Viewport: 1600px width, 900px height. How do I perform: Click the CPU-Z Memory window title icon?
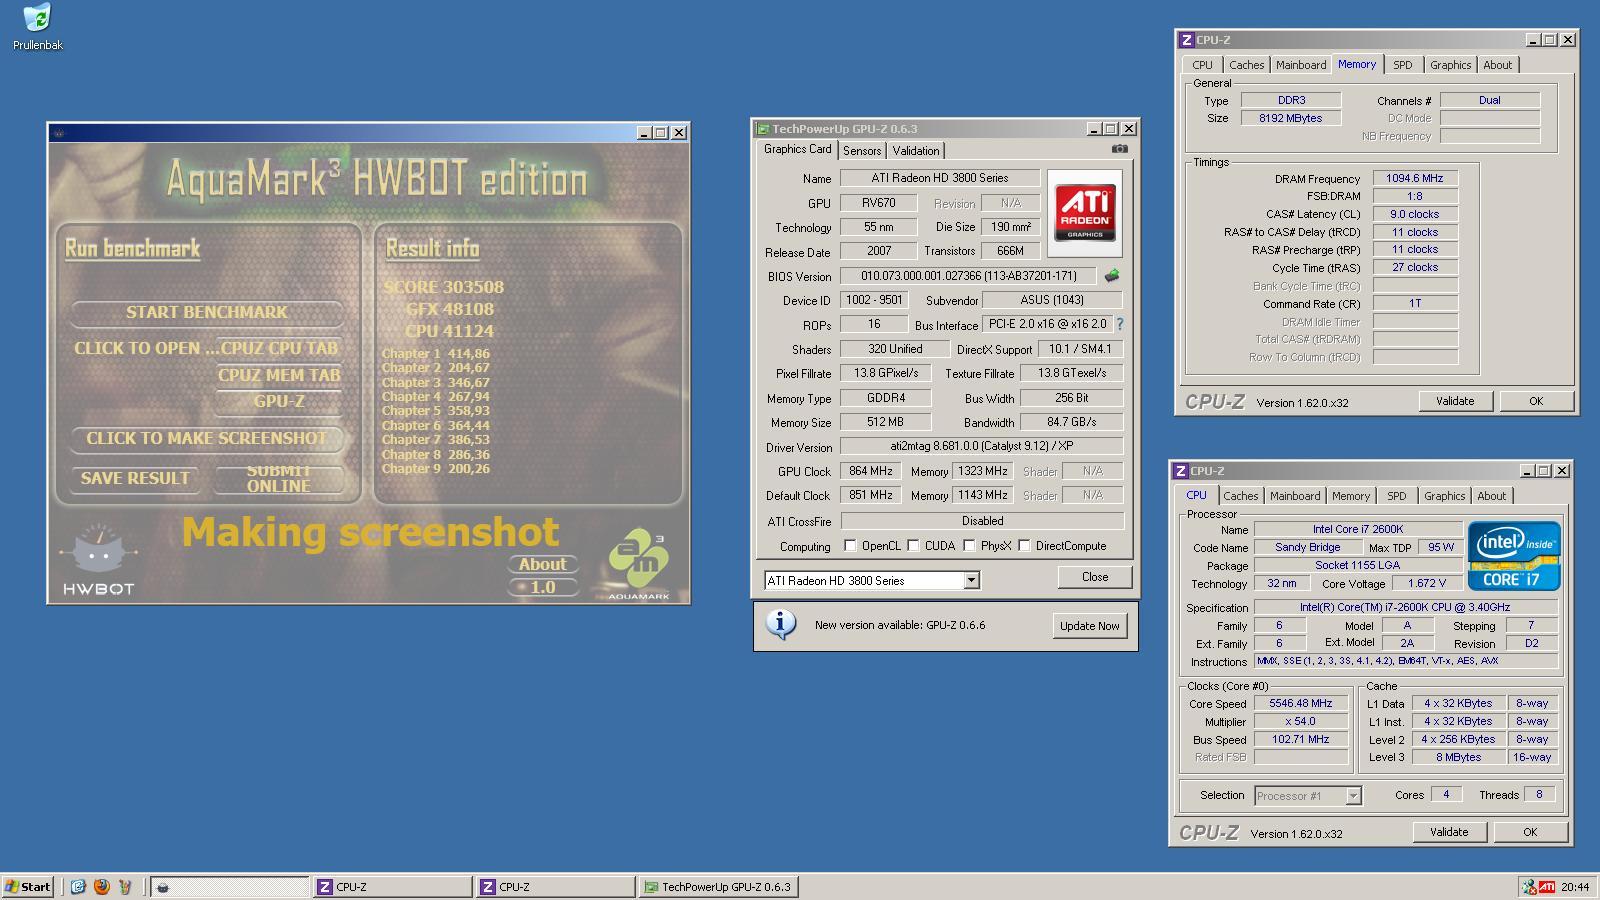point(1187,40)
